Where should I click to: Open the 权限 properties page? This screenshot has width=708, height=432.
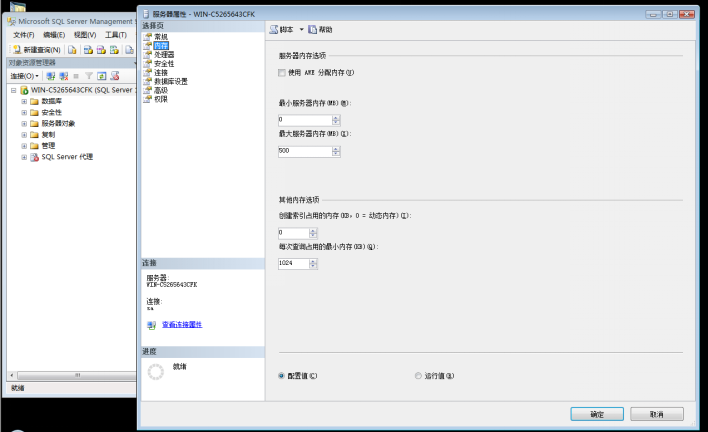point(161,99)
